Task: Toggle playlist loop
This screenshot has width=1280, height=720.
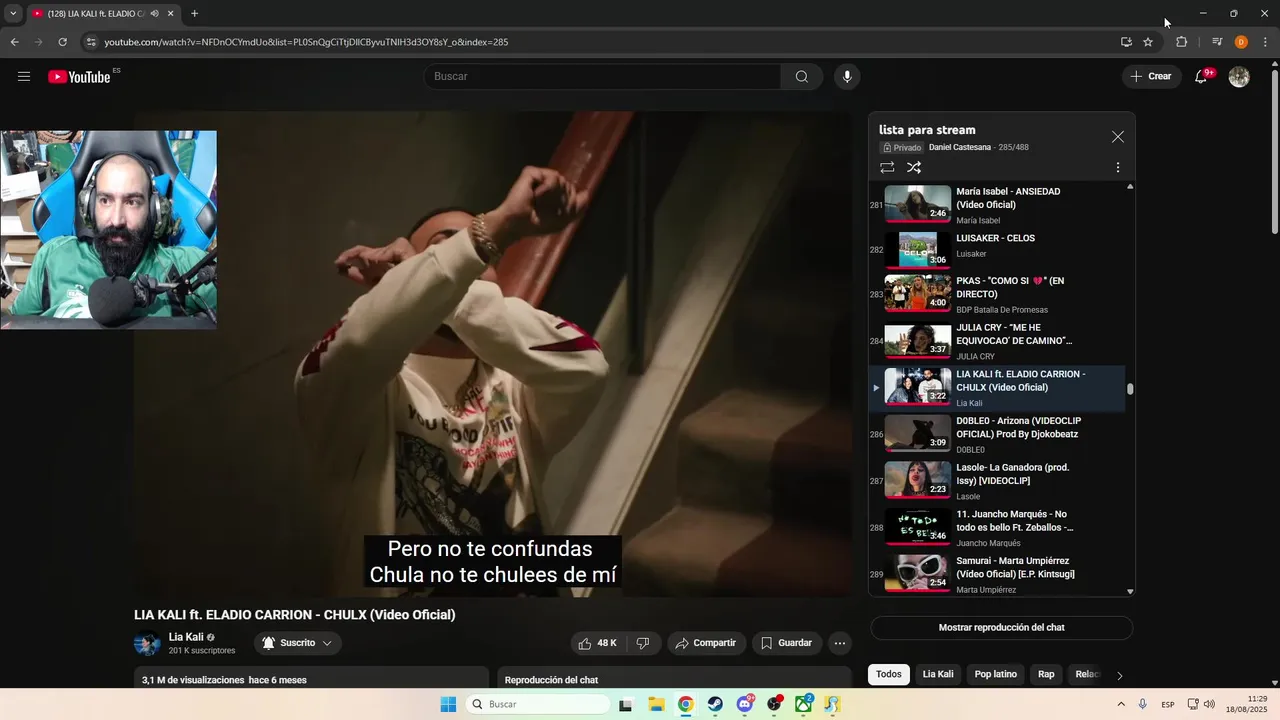Action: click(x=887, y=168)
